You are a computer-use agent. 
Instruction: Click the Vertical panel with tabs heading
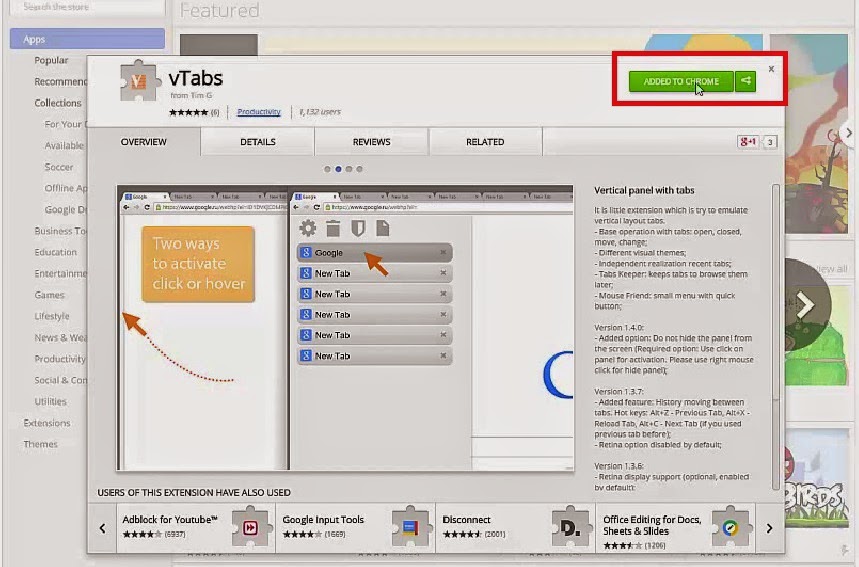coord(644,191)
